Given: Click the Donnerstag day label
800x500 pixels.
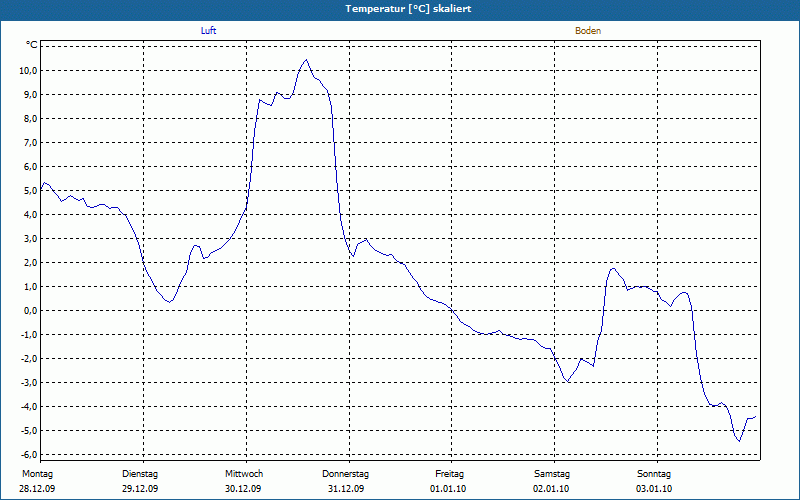Looking at the screenshot, I should point(345,474).
